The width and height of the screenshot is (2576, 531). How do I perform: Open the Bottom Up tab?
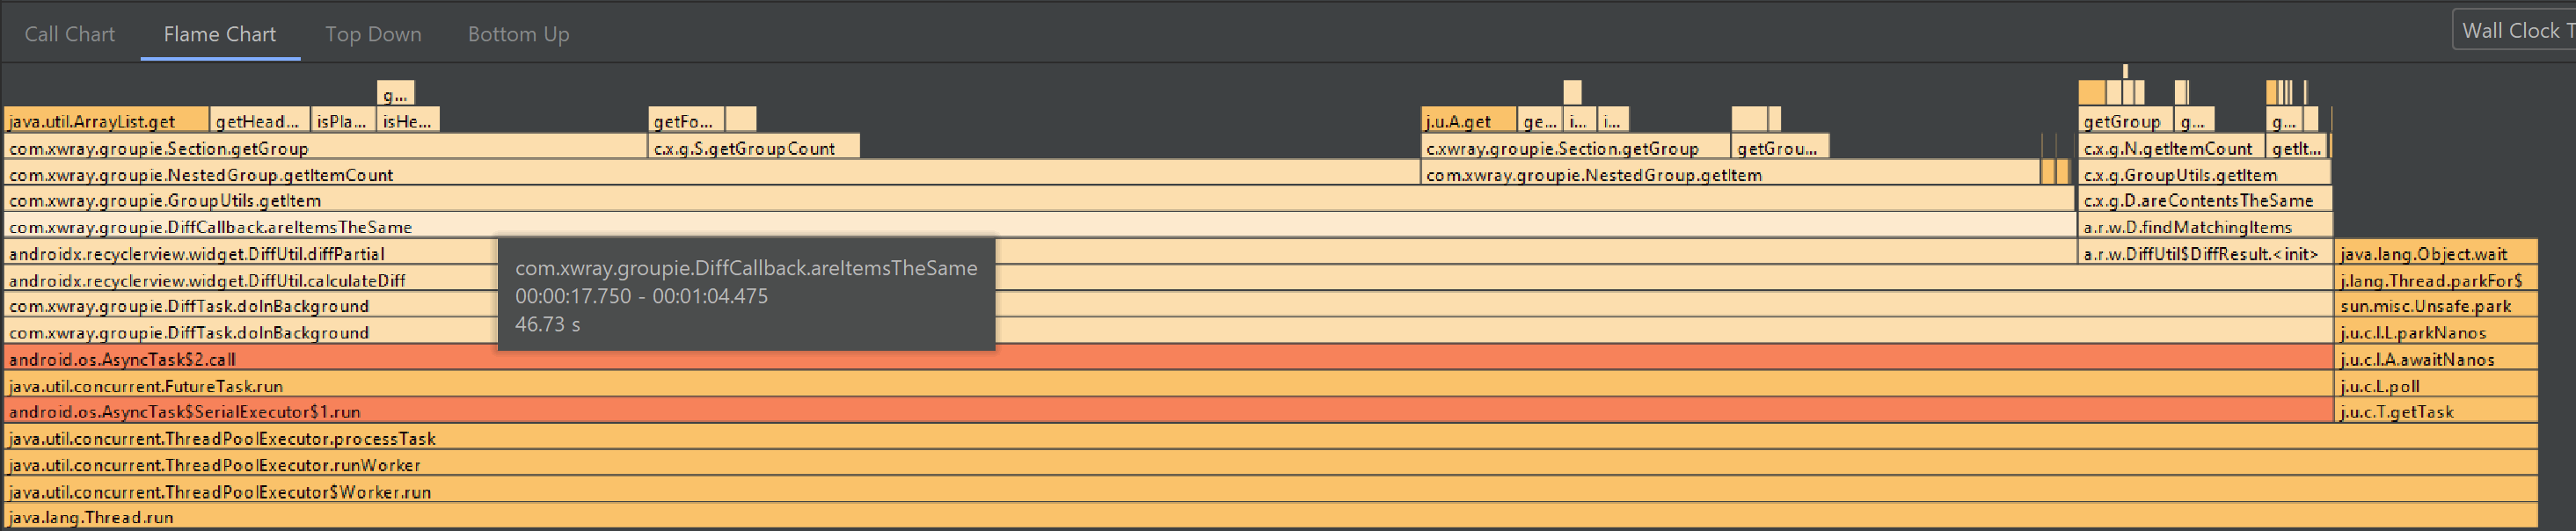(518, 34)
